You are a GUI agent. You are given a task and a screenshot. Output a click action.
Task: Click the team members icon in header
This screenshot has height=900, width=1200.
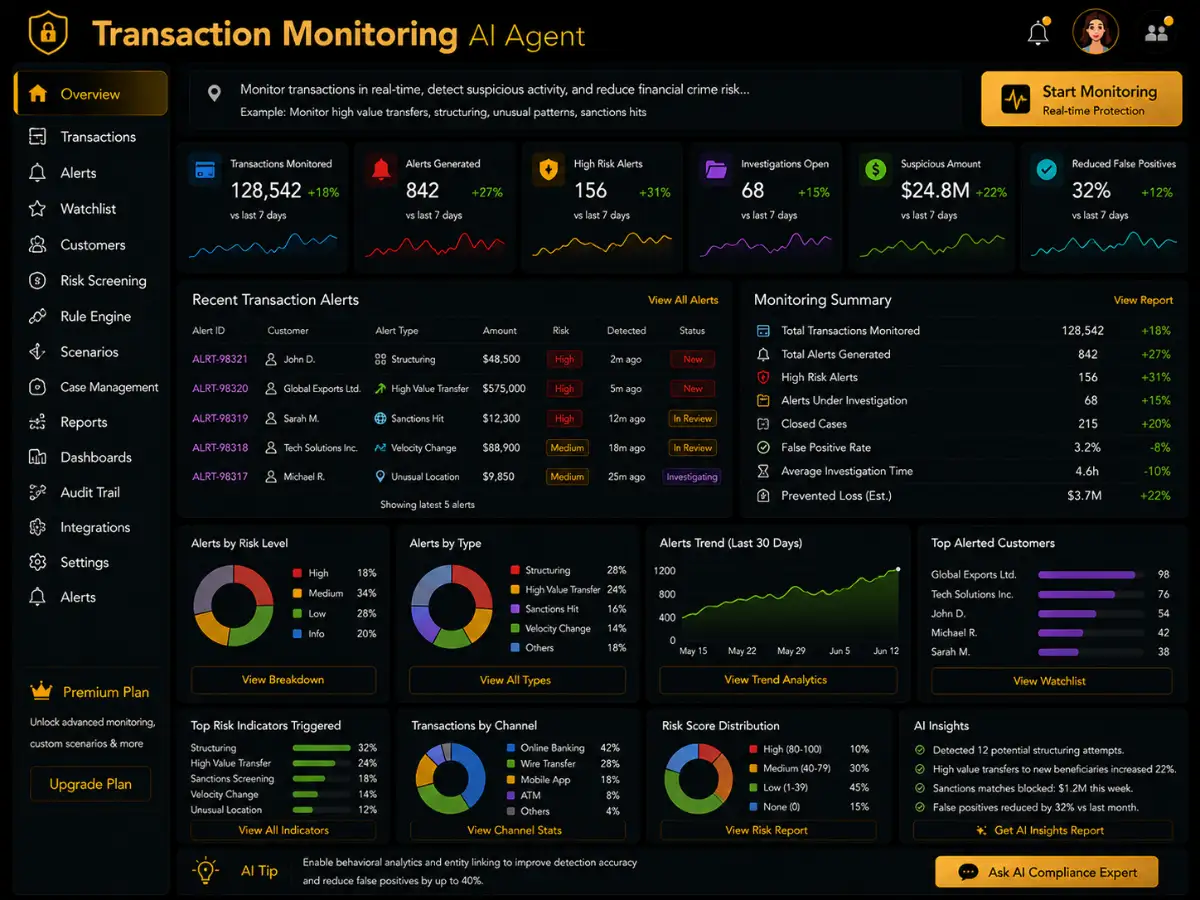[x=1157, y=33]
